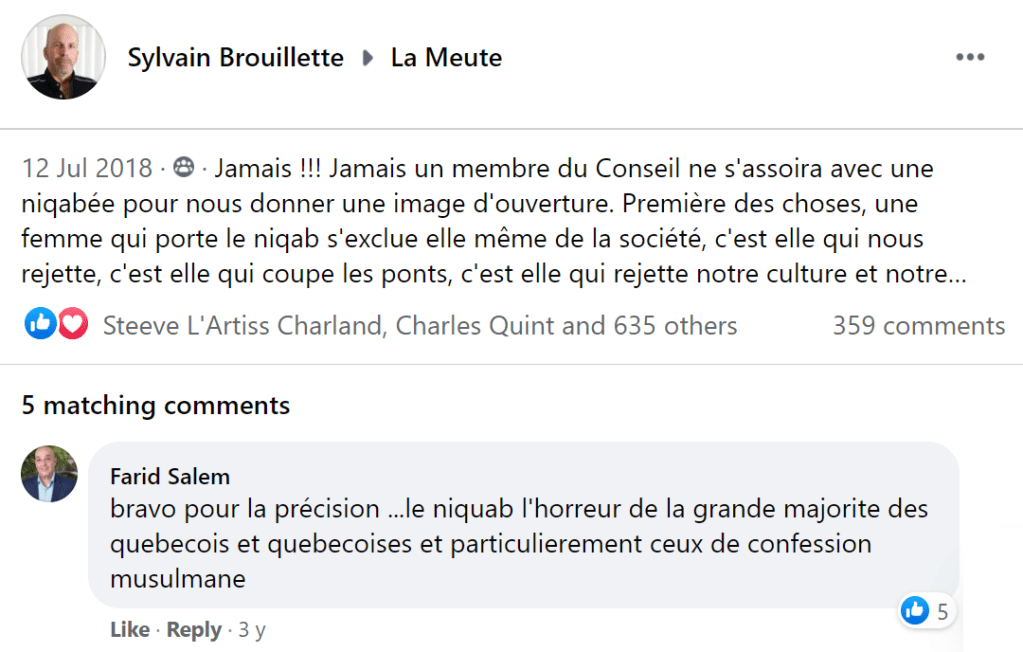The image size is (1023, 652).
Task: Click Farid Salem's name on the comment
Action: pyautogui.click(x=170, y=475)
